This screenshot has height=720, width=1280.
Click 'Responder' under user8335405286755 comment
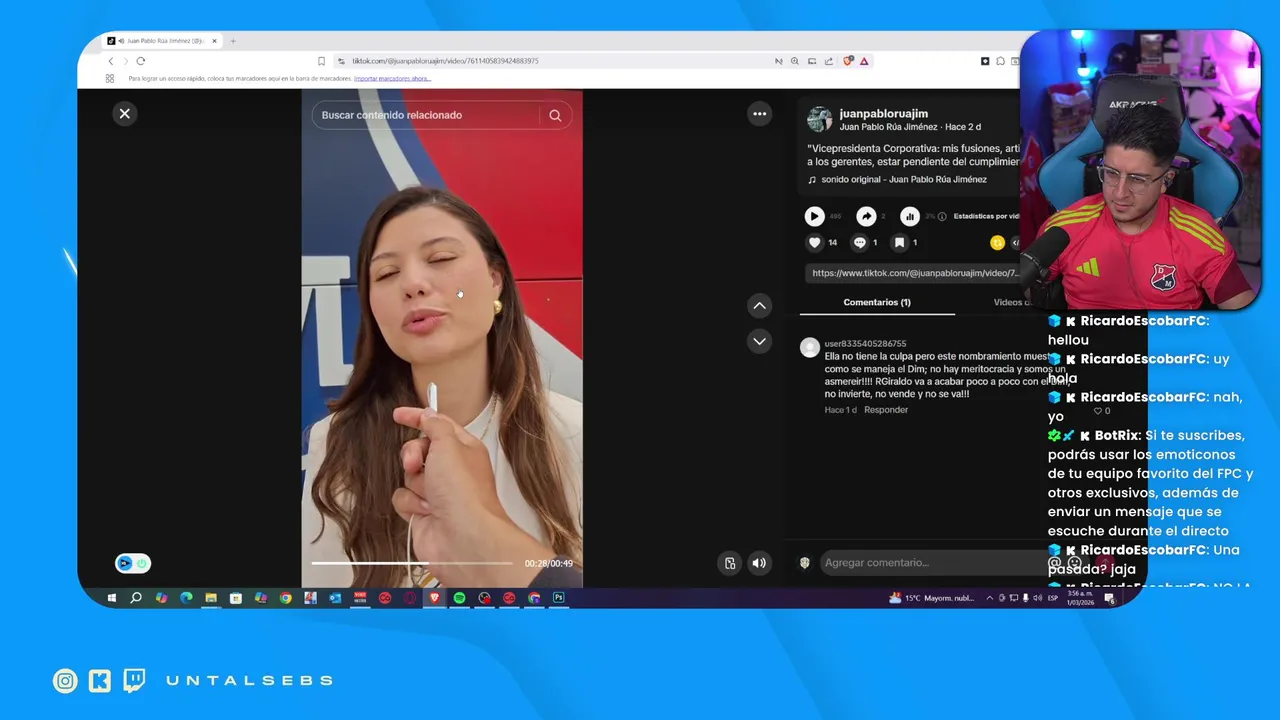pos(886,410)
